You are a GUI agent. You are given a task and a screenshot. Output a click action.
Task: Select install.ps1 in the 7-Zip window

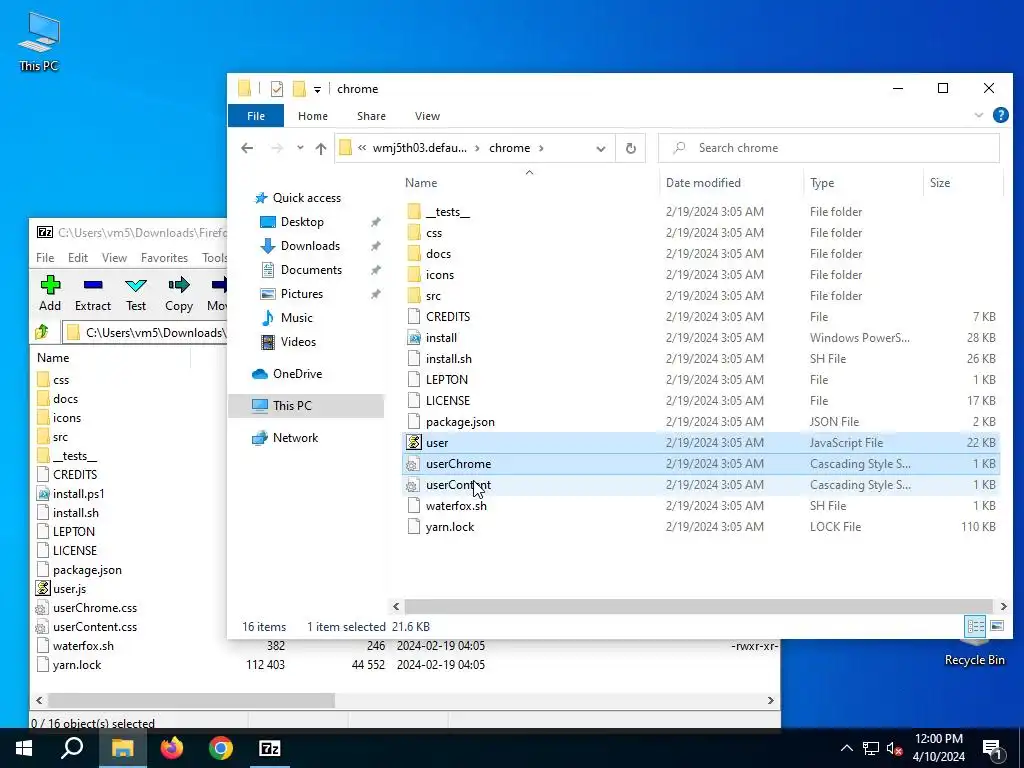click(78, 494)
